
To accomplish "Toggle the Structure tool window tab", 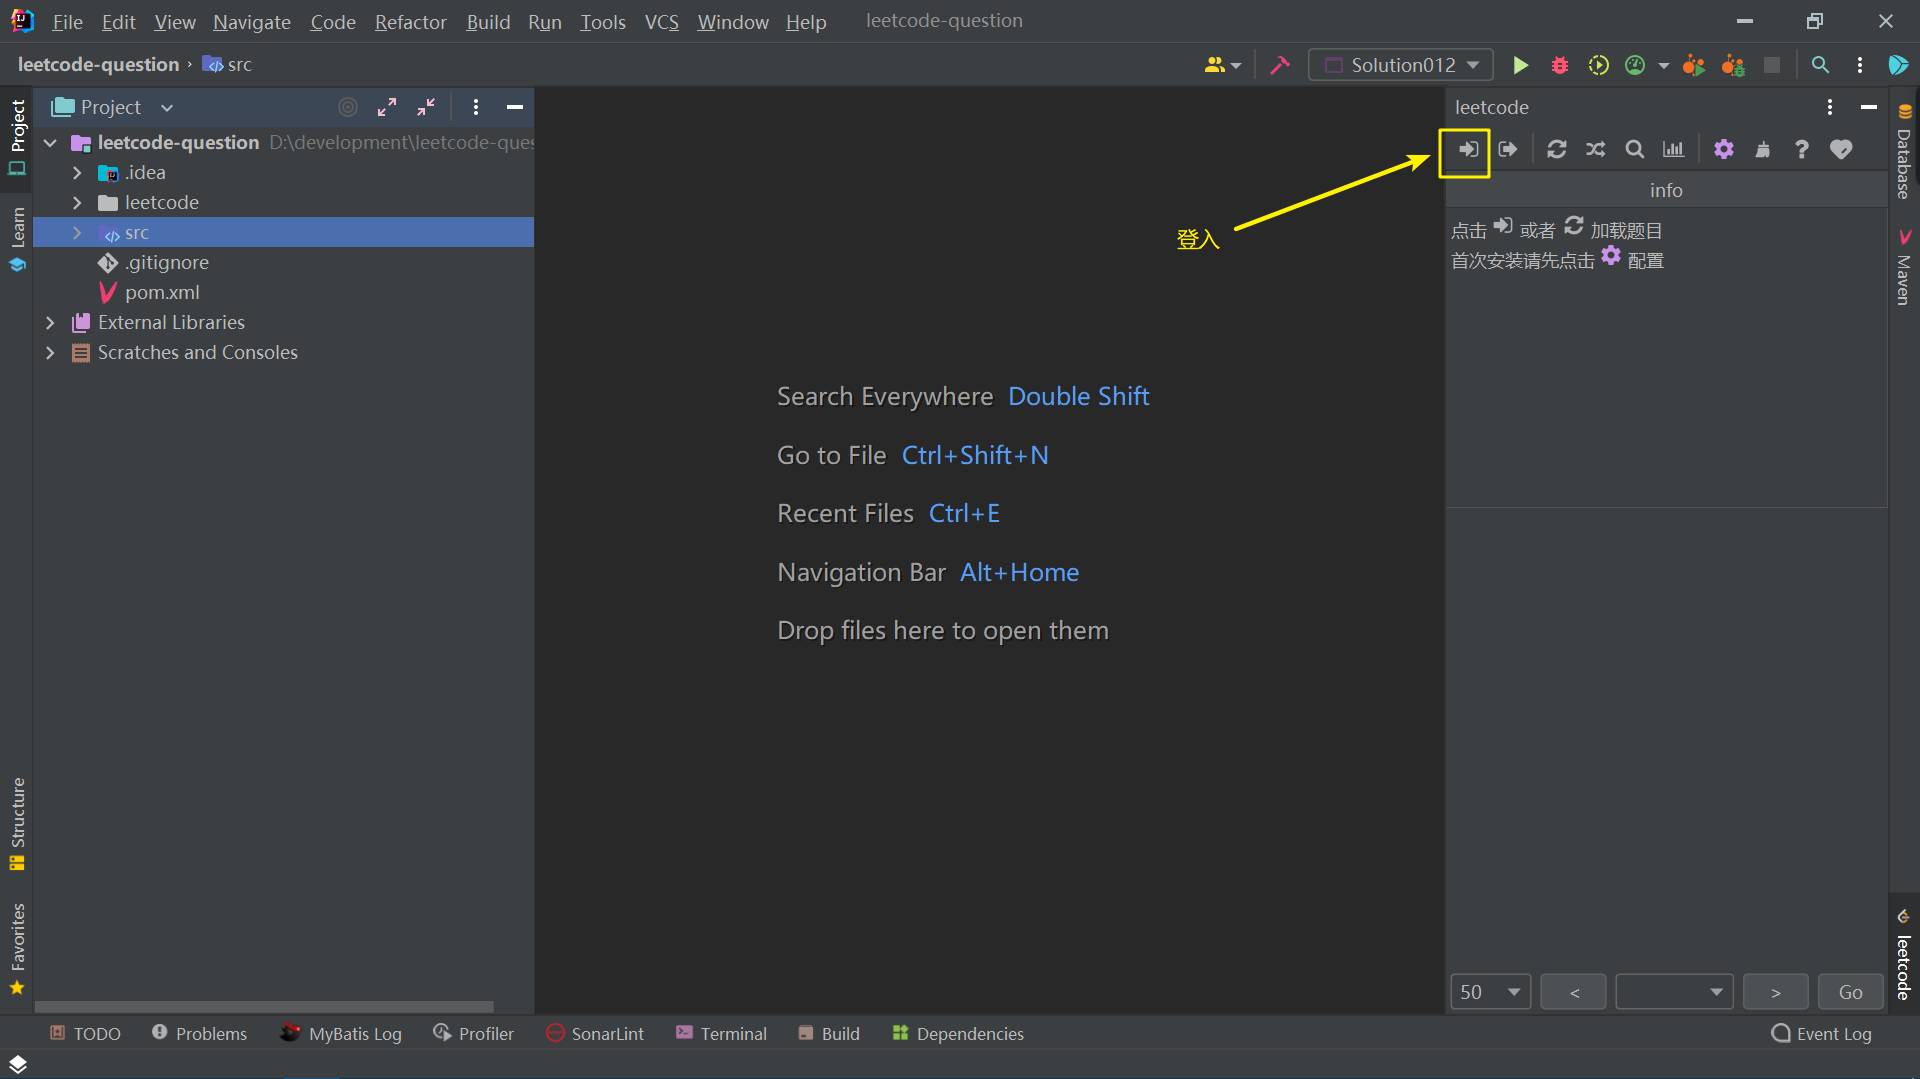I will [17, 823].
